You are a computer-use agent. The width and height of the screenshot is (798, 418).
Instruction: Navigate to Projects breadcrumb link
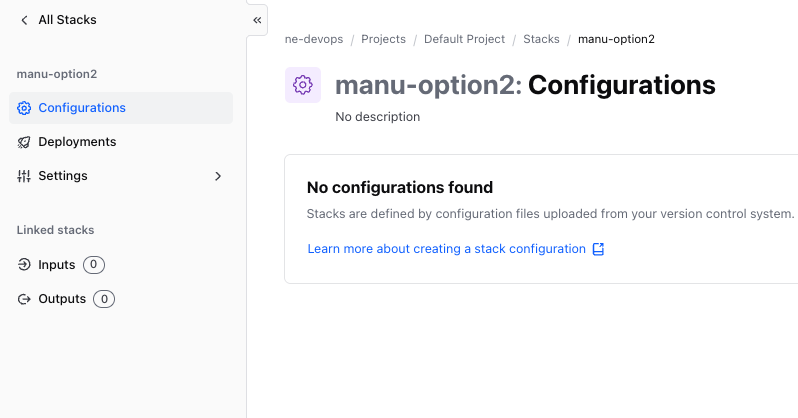click(383, 39)
